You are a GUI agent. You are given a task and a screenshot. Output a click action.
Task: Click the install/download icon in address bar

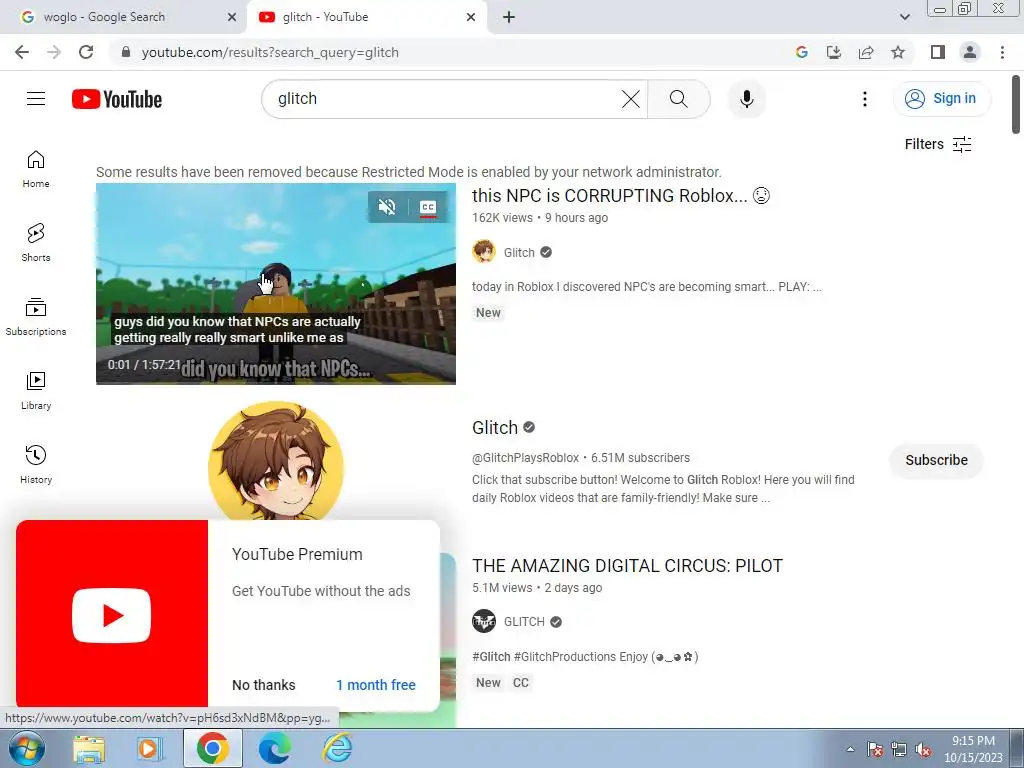click(x=834, y=52)
